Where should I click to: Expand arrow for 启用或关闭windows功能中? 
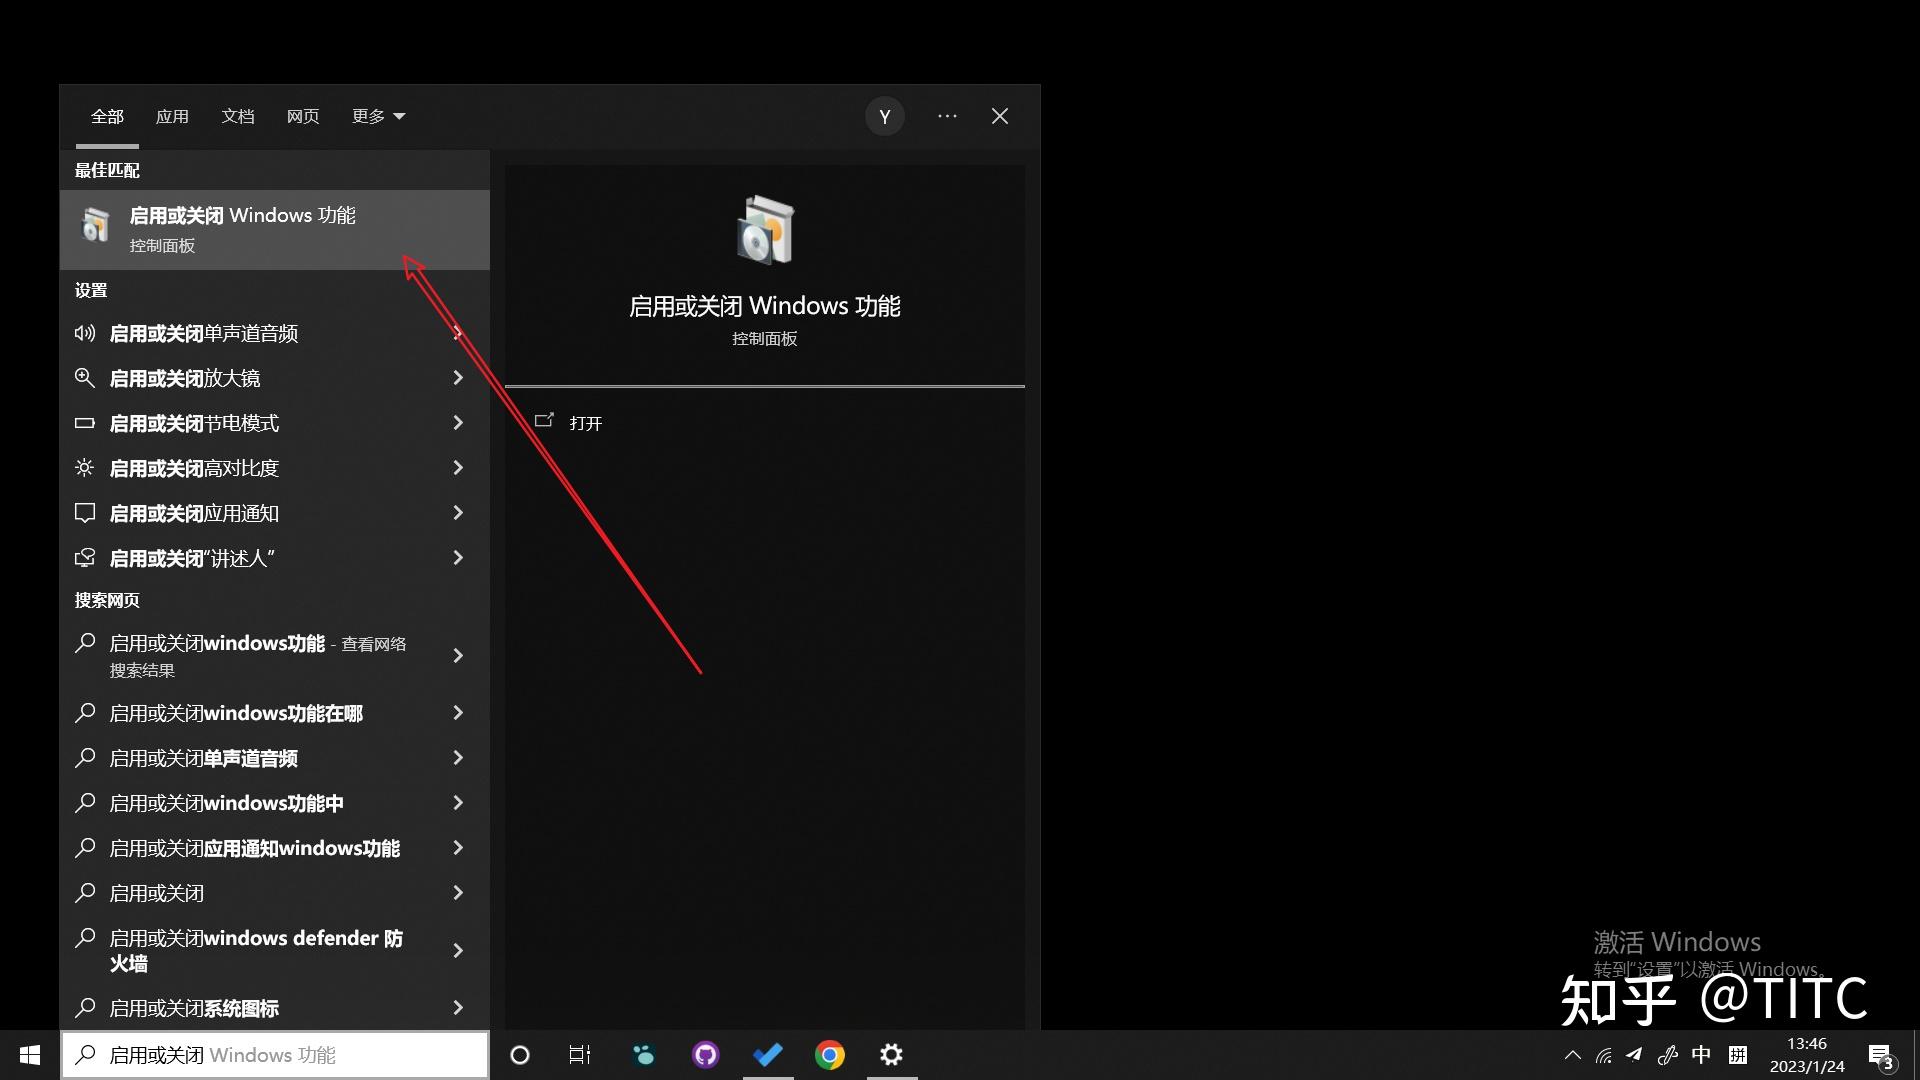(458, 803)
